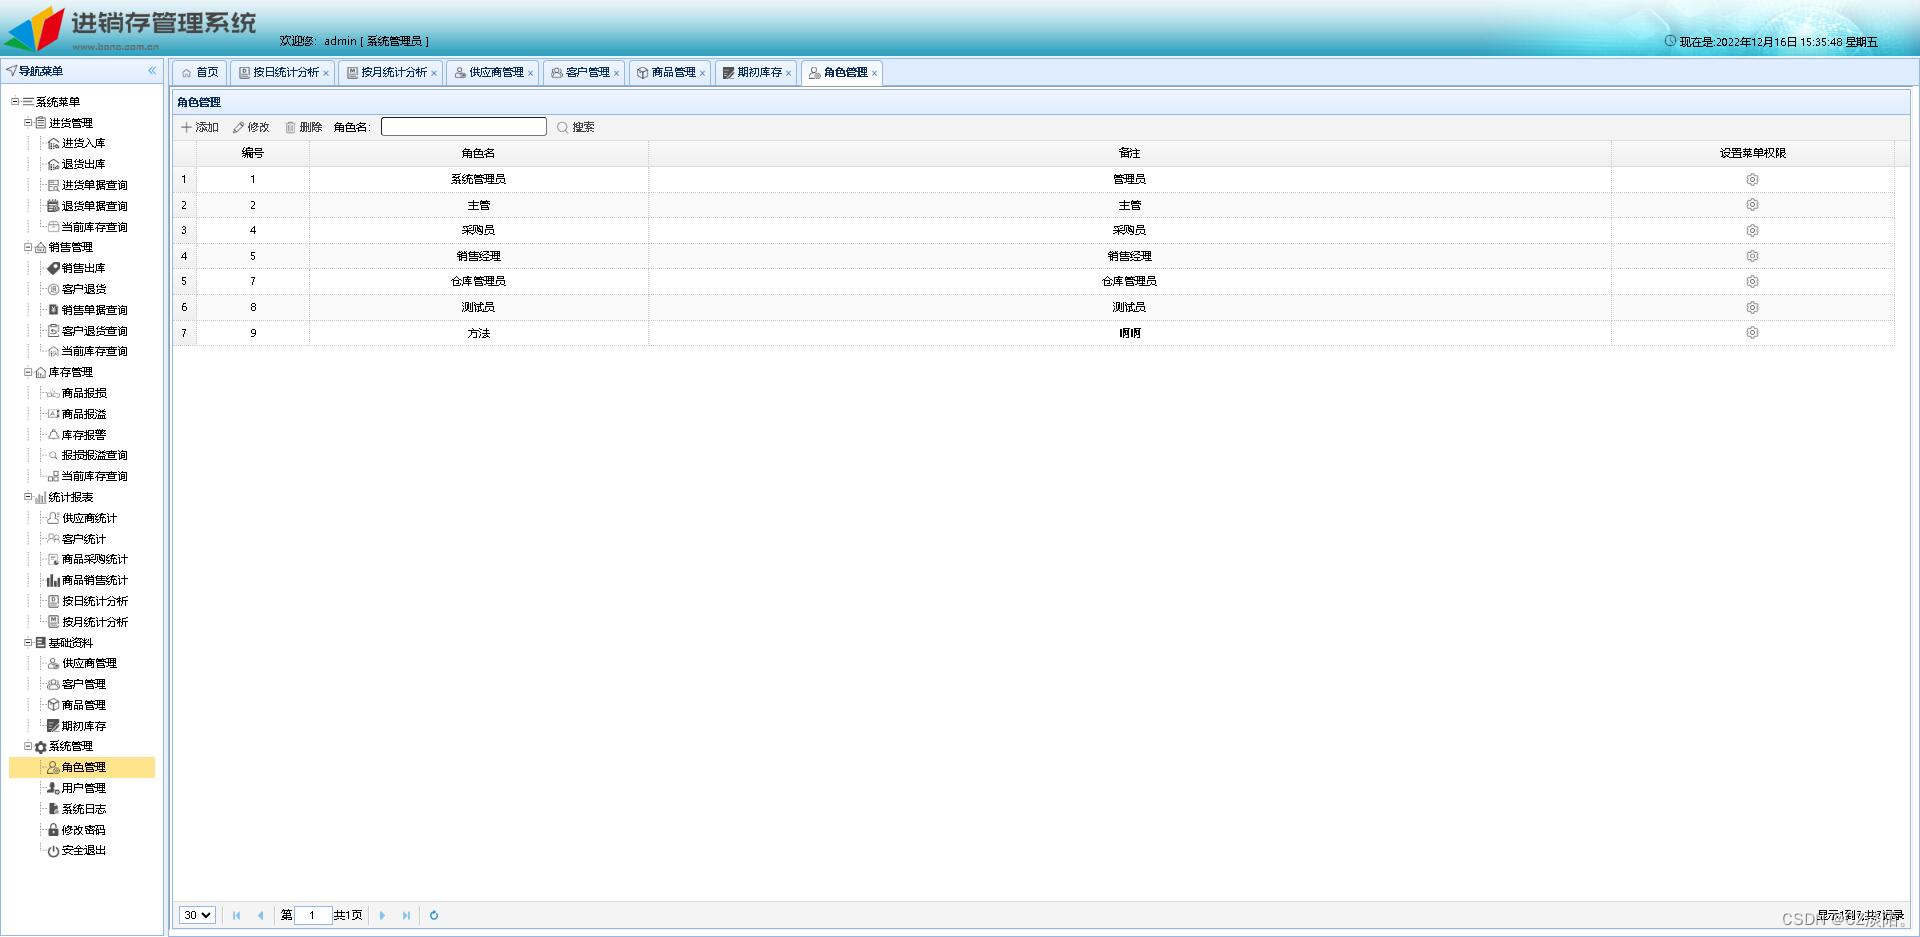Open 商品报损 in the sidebar
The height and width of the screenshot is (937, 1920).
83,393
